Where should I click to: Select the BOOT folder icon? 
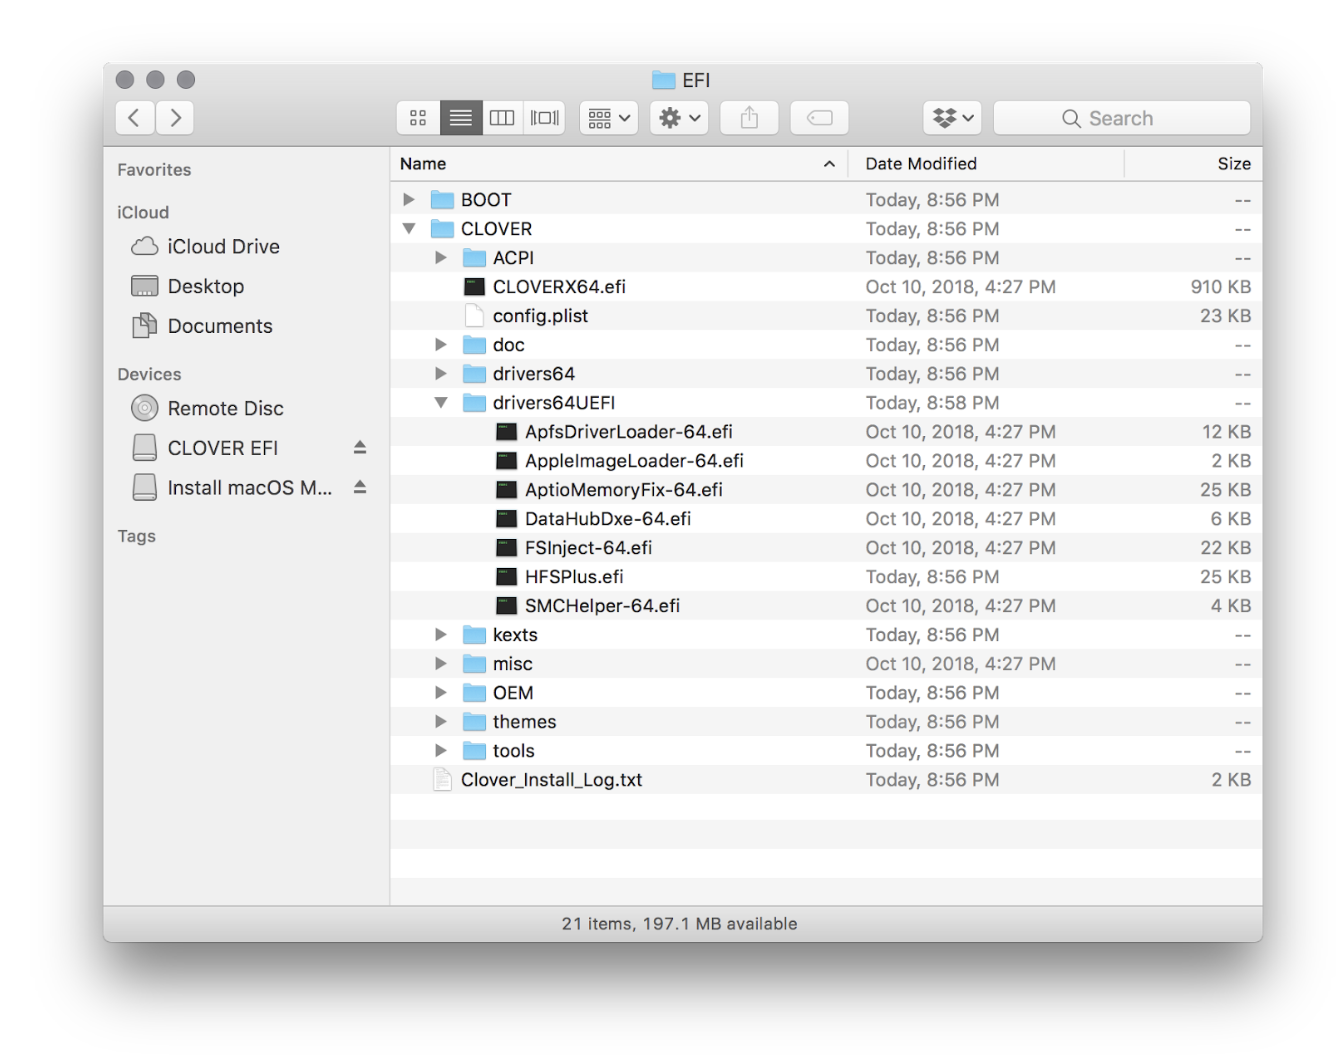442,200
